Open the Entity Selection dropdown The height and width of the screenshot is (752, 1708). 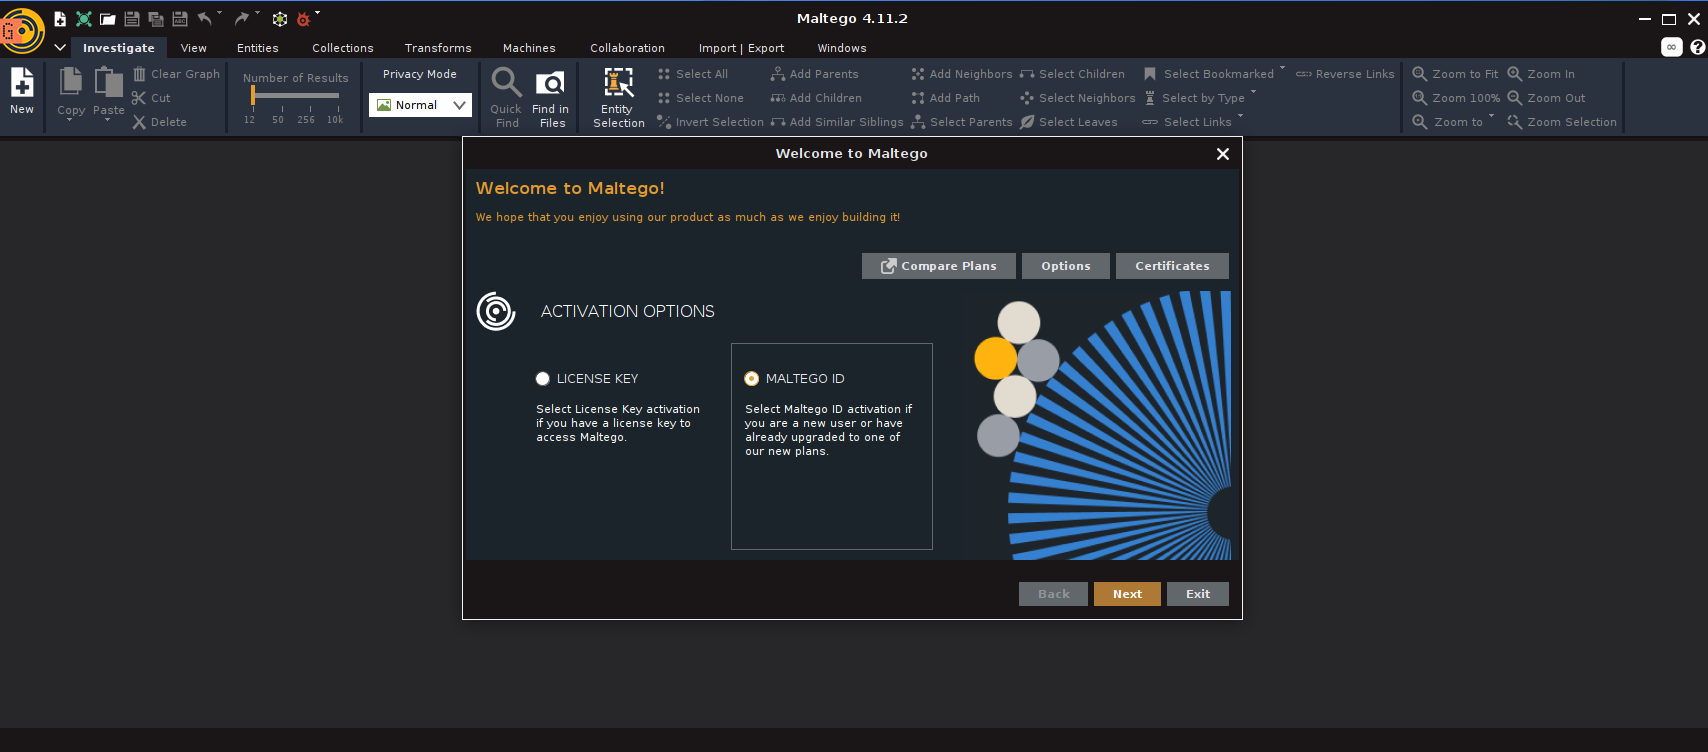point(619,97)
